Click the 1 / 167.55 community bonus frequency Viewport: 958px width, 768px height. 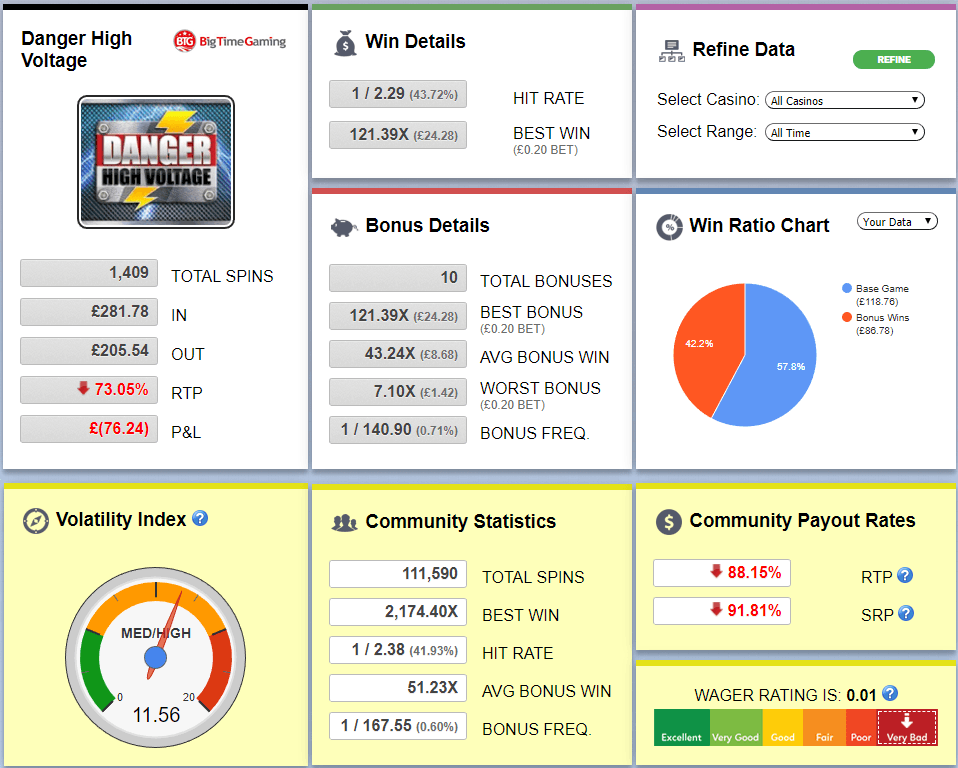(398, 726)
